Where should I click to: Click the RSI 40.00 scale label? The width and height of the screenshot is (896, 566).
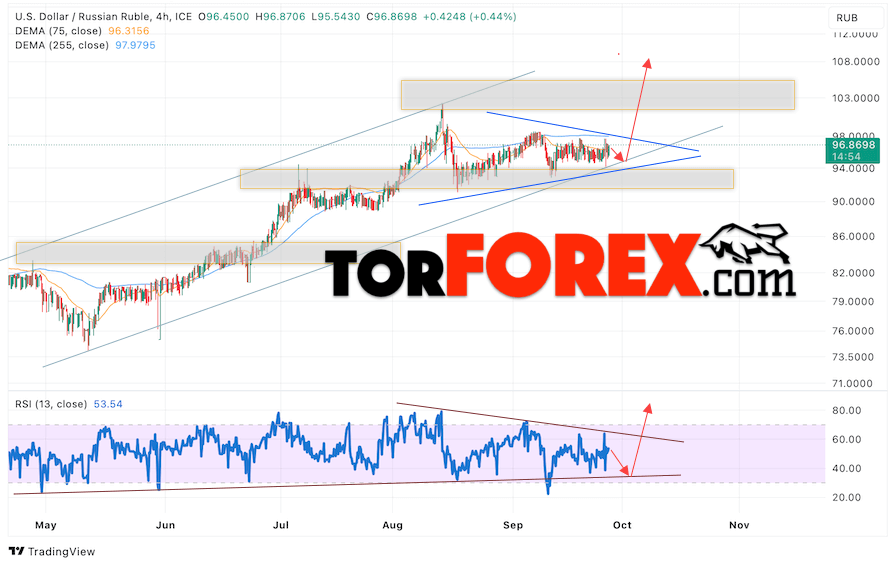847,468
